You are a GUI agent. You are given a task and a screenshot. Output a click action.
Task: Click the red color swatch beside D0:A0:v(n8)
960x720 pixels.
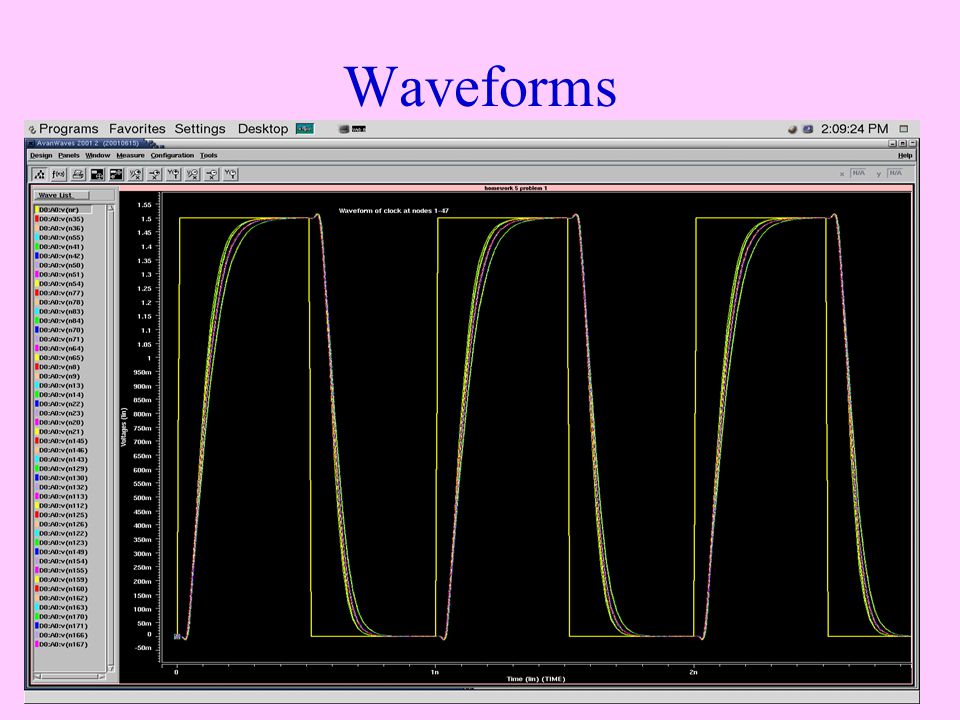click(37, 367)
